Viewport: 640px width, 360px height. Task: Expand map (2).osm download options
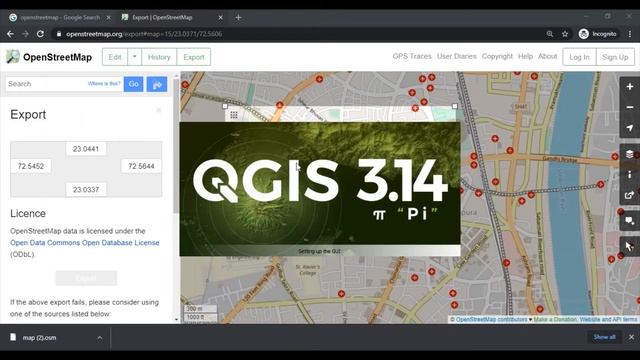pyautogui.click(x=100, y=338)
